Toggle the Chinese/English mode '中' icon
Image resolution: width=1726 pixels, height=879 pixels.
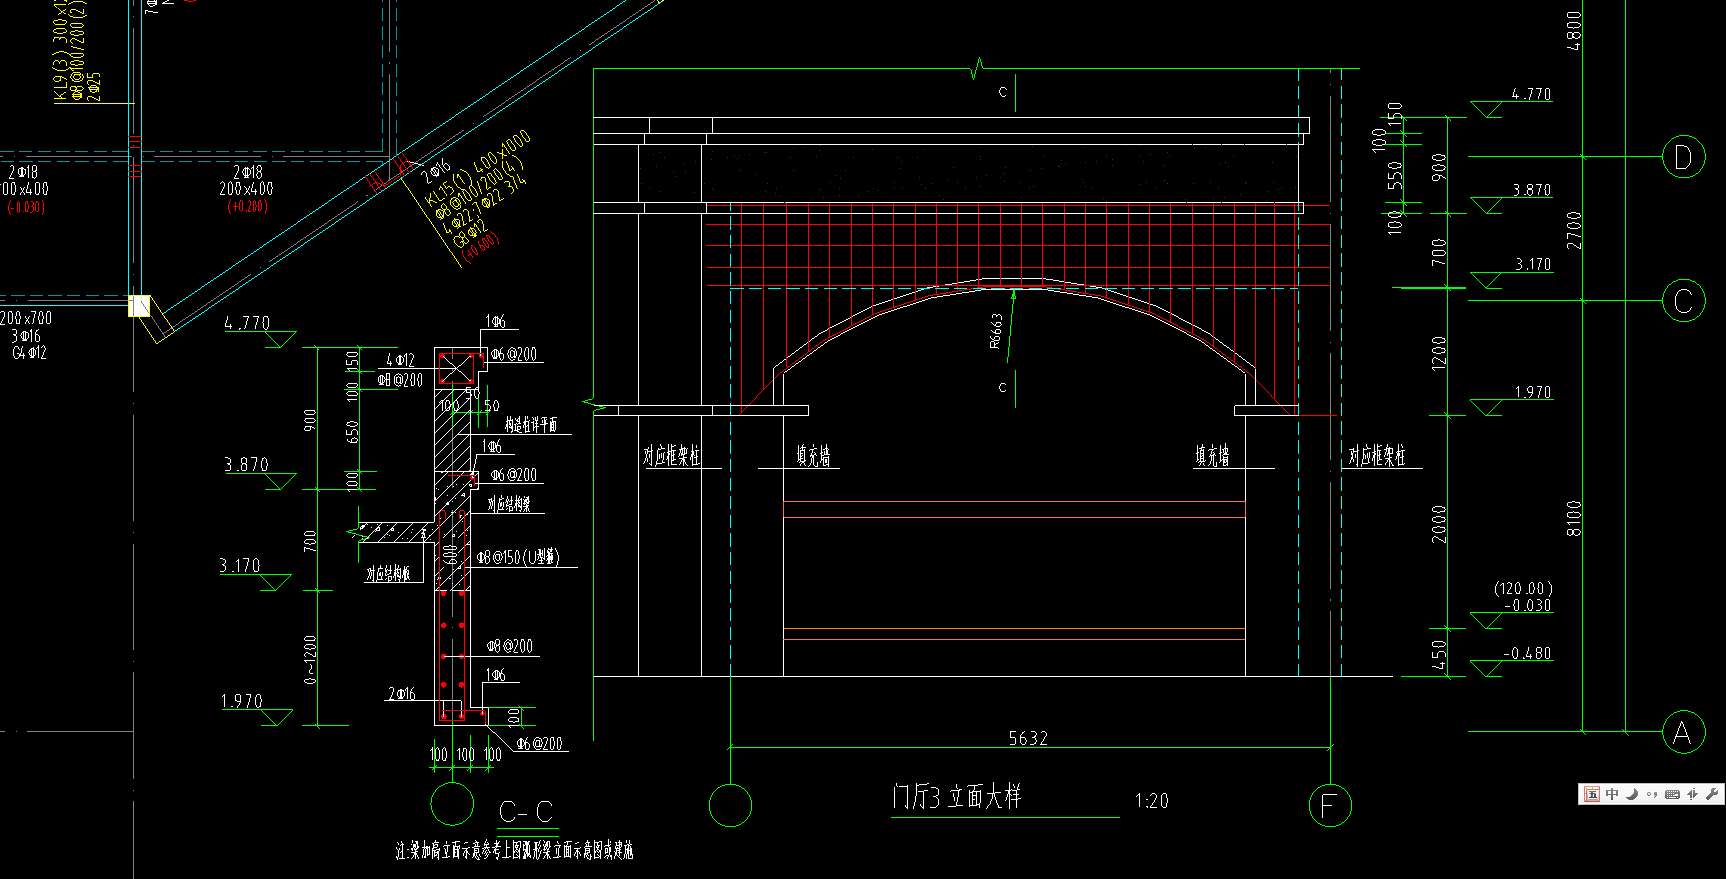[x=1612, y=794]
